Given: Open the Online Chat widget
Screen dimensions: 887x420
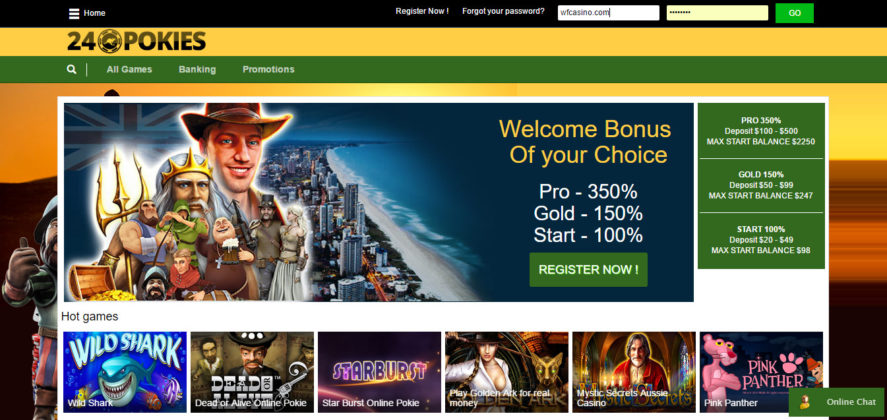Looking at the screenshot, I should coord(836,402).
